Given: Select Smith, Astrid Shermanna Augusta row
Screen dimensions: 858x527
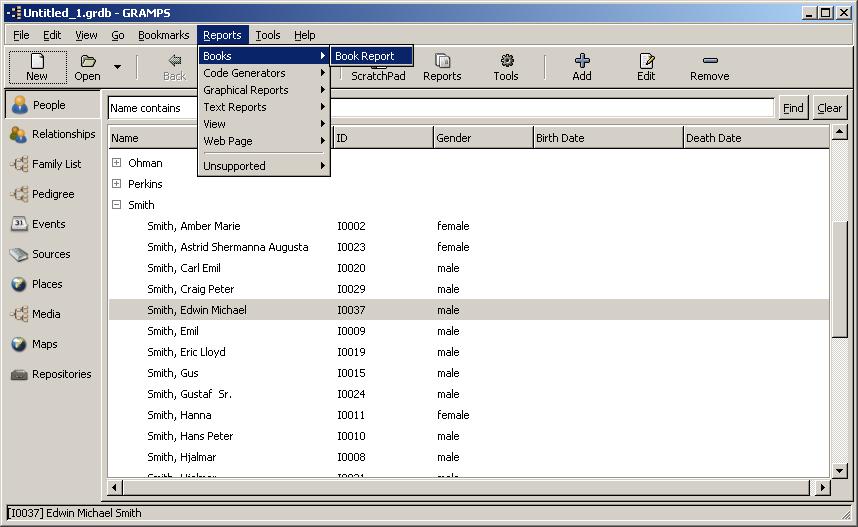Looking at the screenshot, I should coord(469,247).
